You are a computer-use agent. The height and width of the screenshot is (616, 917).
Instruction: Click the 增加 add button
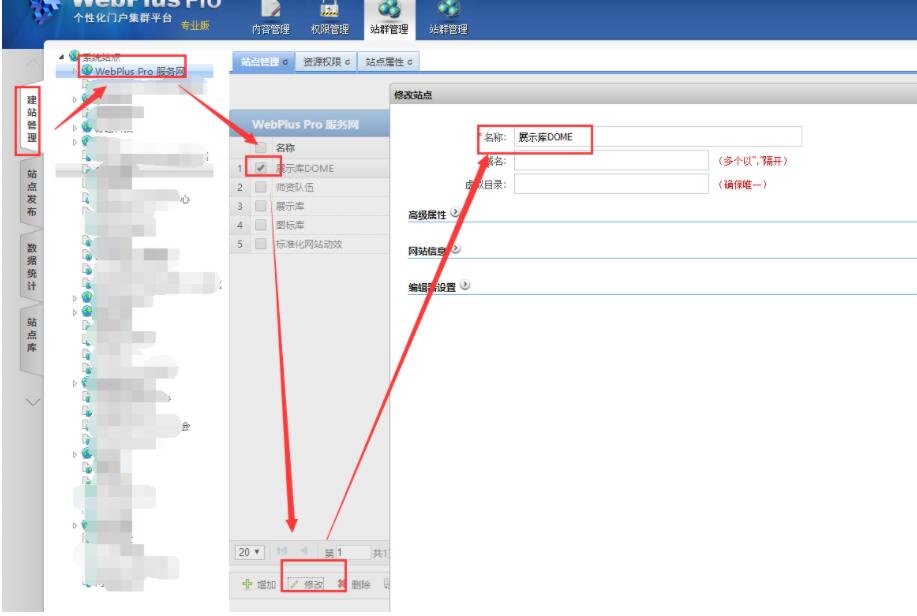[x=259, y=584]
